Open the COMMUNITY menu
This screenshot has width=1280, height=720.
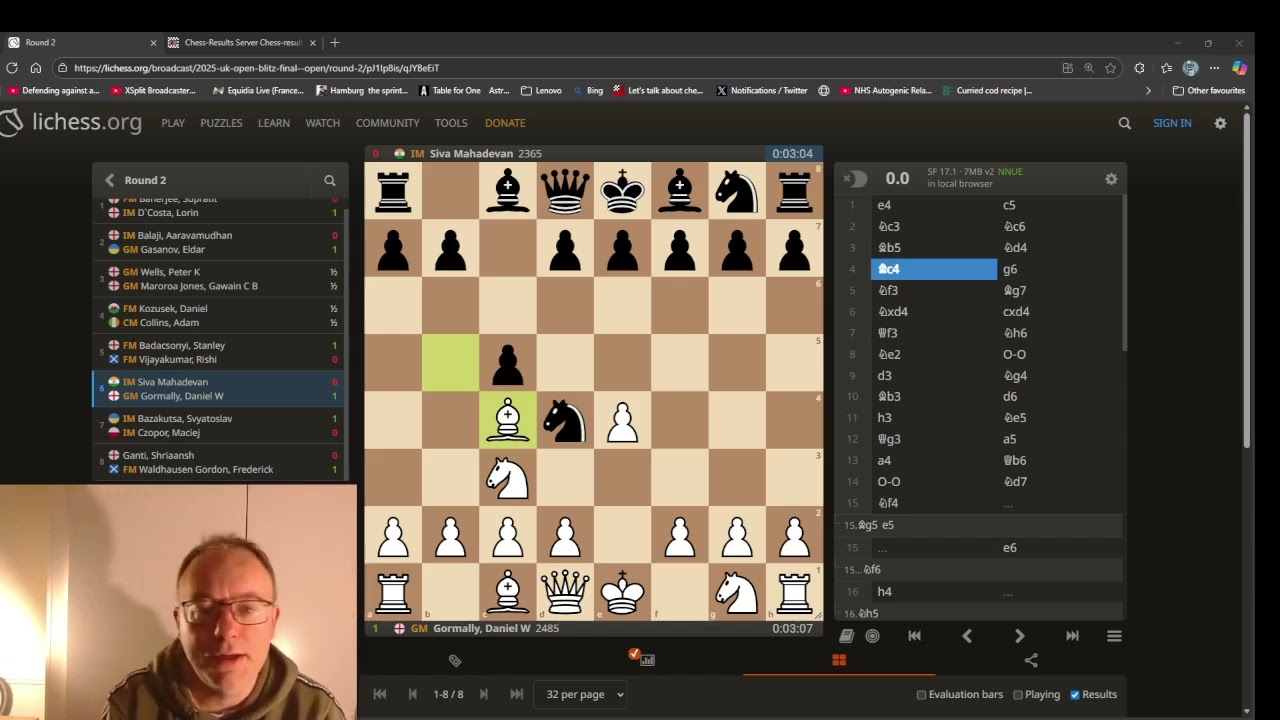pyautogui.click(x=388, y=123)
